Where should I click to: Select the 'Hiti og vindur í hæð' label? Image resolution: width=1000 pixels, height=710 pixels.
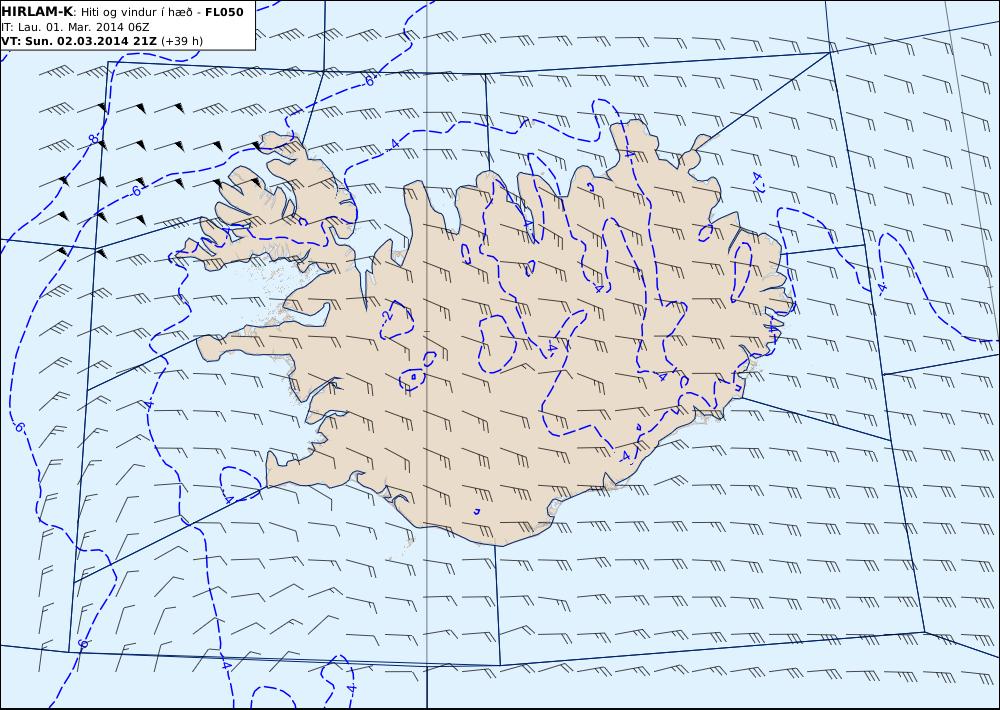[x=136, y=12]
